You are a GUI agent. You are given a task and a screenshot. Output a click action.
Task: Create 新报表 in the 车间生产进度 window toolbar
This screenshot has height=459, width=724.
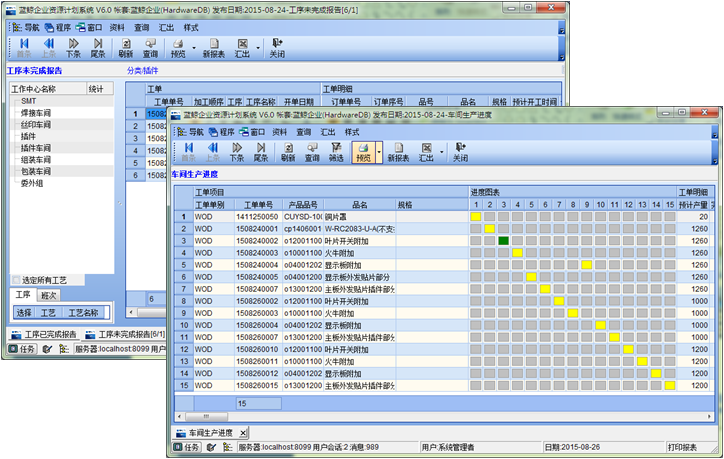pos(398,152)
